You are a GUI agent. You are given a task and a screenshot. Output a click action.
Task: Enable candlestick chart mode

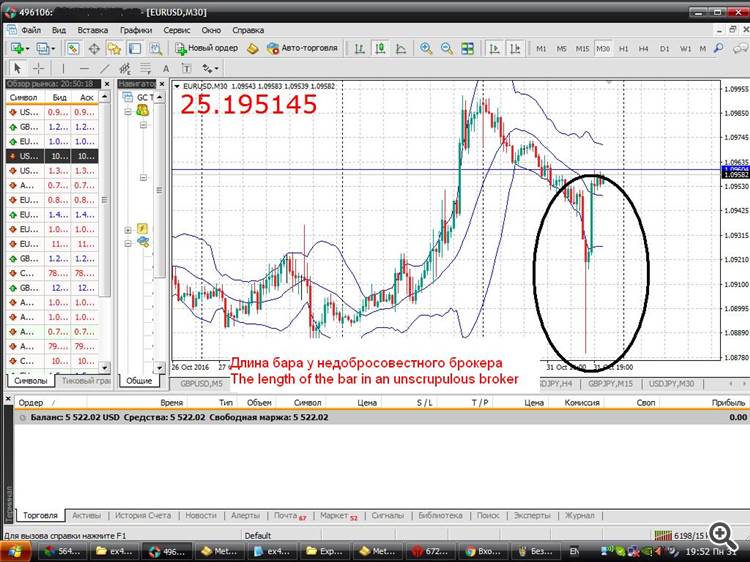tap(381, 48)
